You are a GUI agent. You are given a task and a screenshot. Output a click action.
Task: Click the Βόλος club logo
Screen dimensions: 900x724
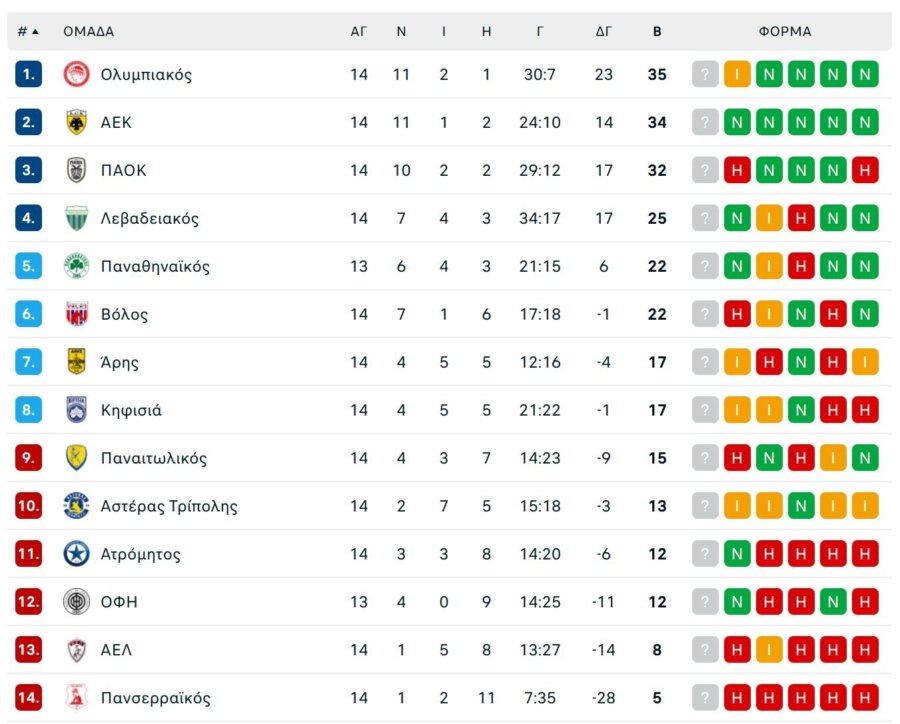(x=77, y=314)
